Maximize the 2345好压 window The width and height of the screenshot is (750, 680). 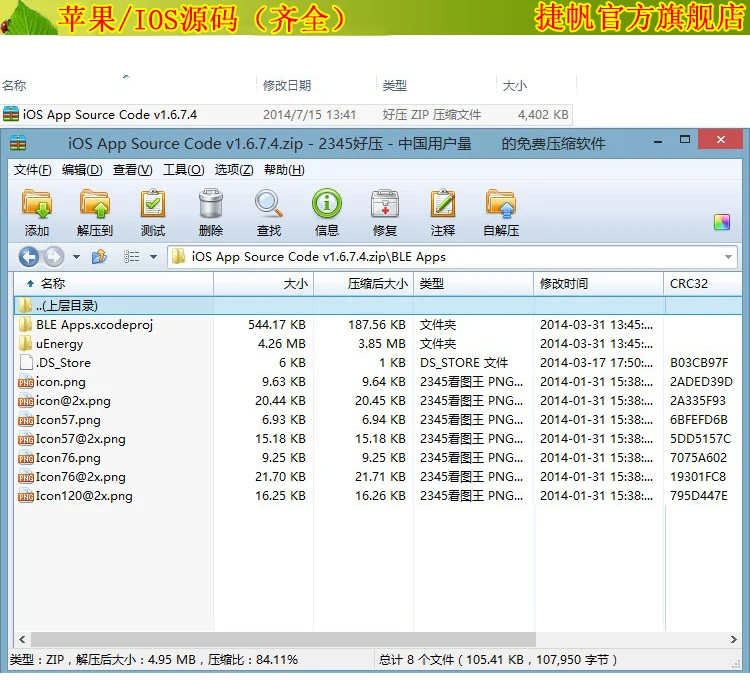pos(685,140)
